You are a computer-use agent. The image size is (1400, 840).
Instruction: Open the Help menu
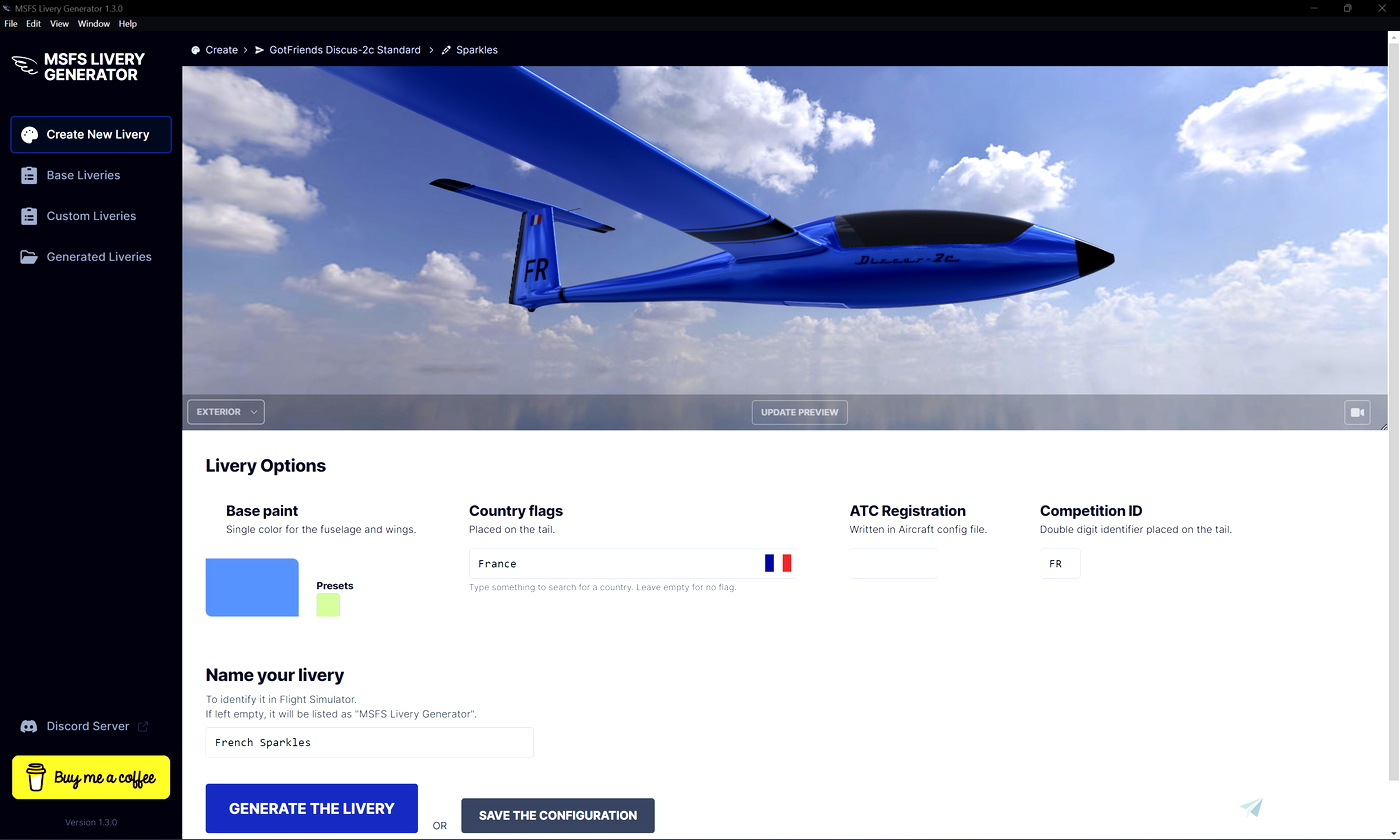coord(127,23)
